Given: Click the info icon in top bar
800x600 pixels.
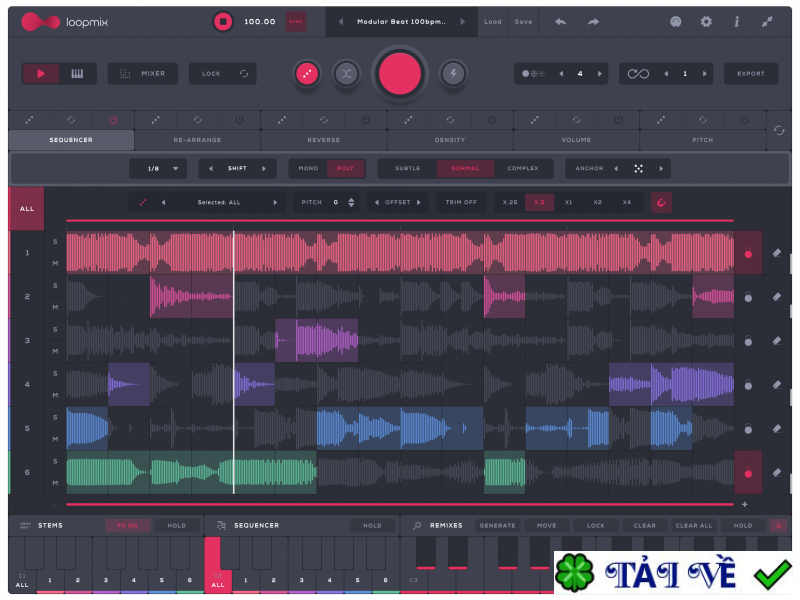Looking at the screenshot, I should pyautogui.click(x=737, y=21).
